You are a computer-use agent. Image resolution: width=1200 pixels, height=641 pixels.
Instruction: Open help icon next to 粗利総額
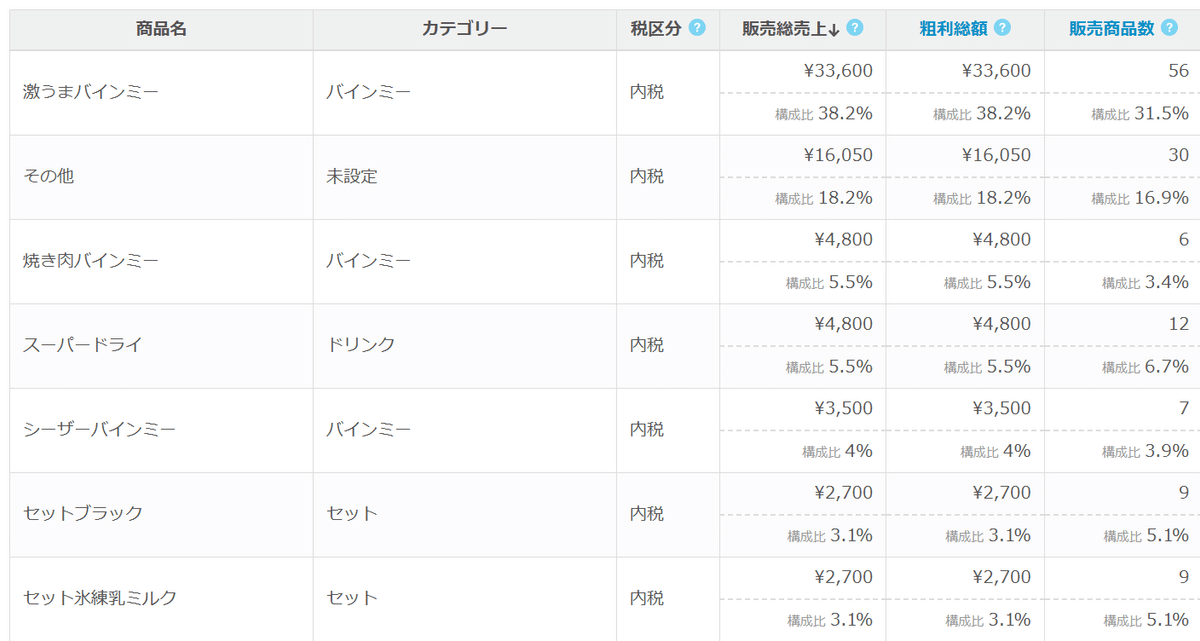point(1002,28)
